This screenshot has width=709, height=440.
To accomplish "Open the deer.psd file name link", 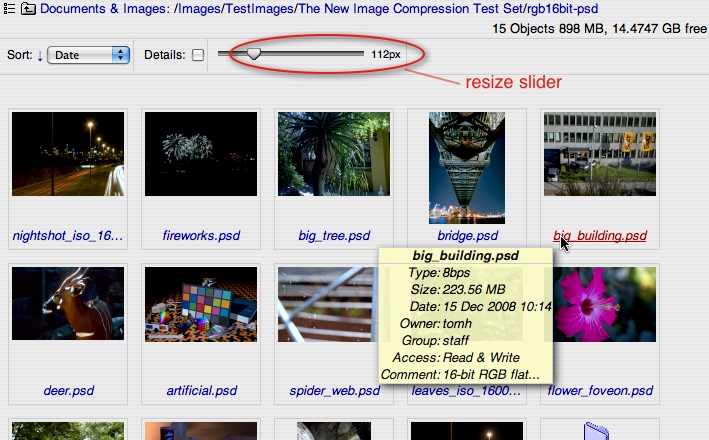I will (69, 390).
